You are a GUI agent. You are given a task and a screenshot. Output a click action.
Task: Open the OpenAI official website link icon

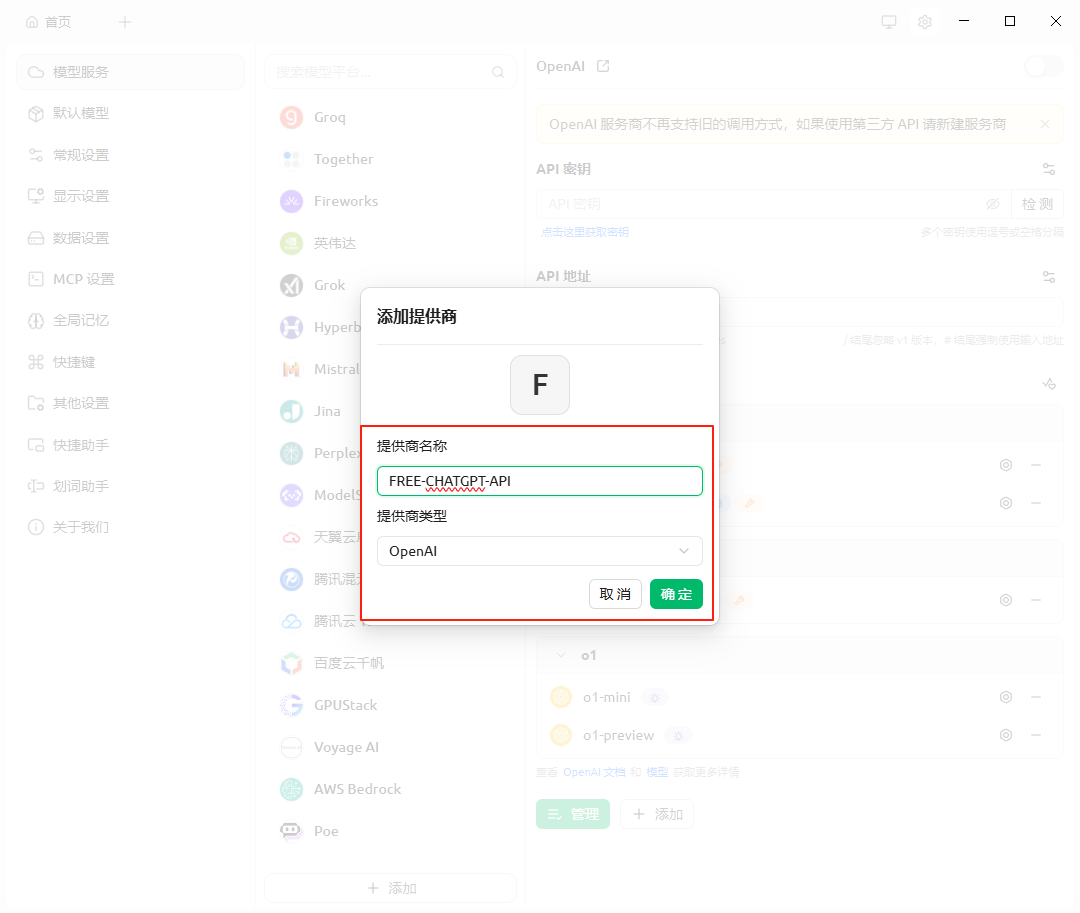coord(603,66)
